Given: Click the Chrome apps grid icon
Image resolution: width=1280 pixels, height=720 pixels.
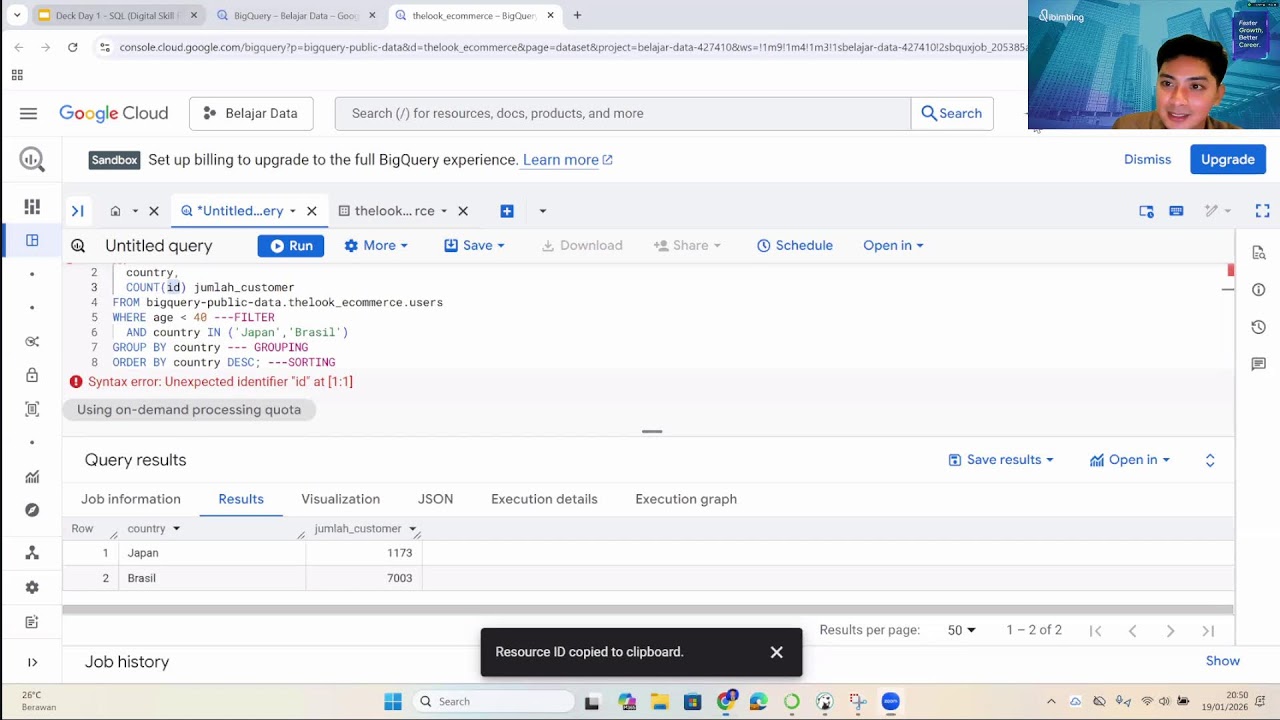Looking at the screenshot, I should pyautogui.click(x=17, y=75).
